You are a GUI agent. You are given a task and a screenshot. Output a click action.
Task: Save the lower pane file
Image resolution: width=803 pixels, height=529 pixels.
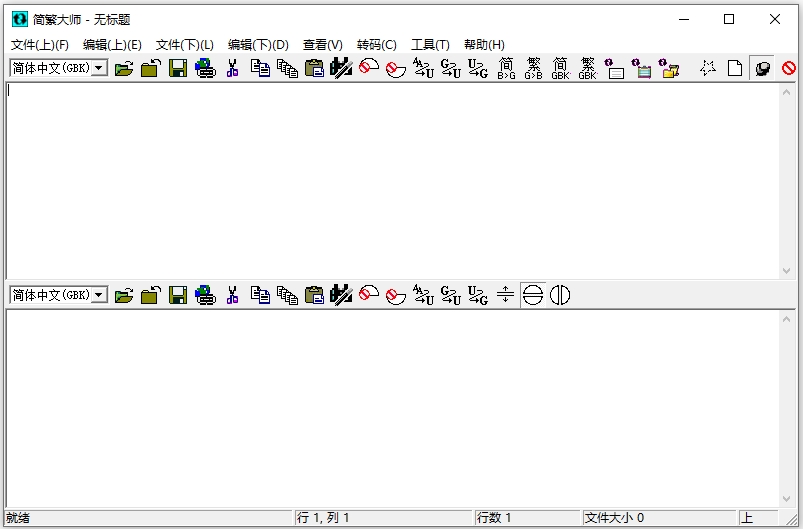point(178,295)
